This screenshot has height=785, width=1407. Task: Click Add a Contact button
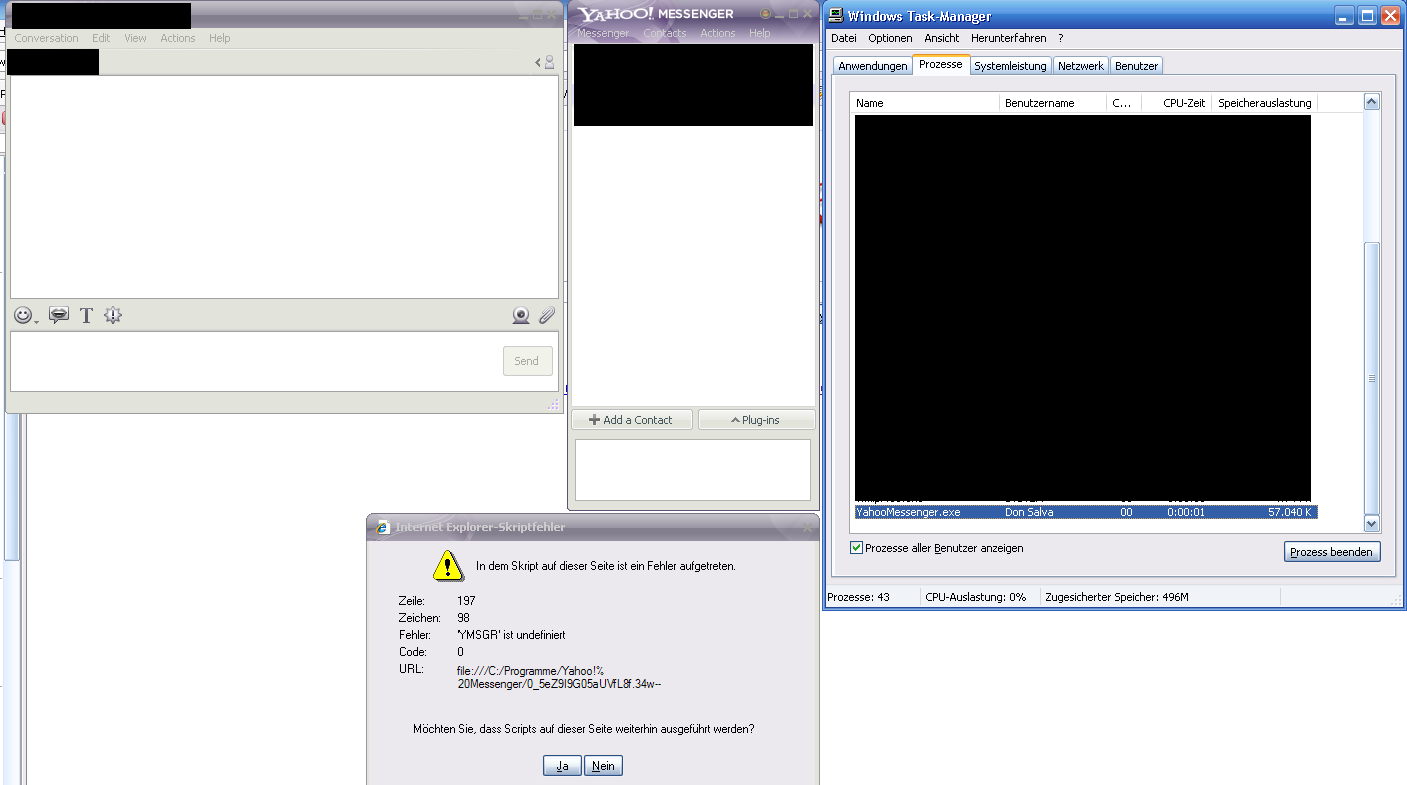[x=632, y=420]
